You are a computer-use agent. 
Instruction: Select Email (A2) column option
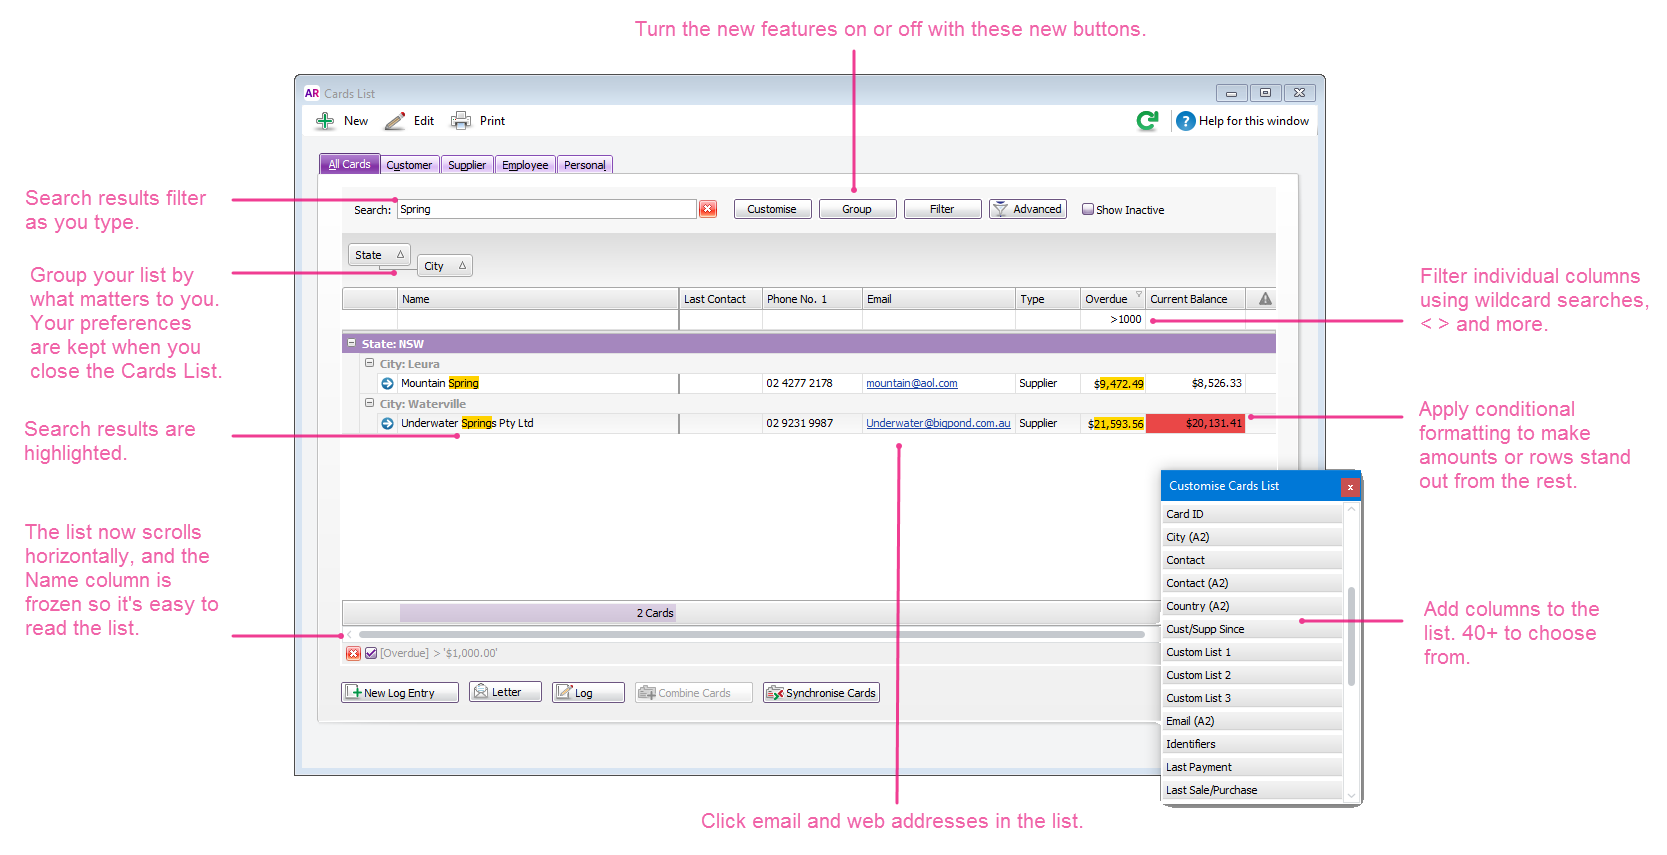point(1252,721)
